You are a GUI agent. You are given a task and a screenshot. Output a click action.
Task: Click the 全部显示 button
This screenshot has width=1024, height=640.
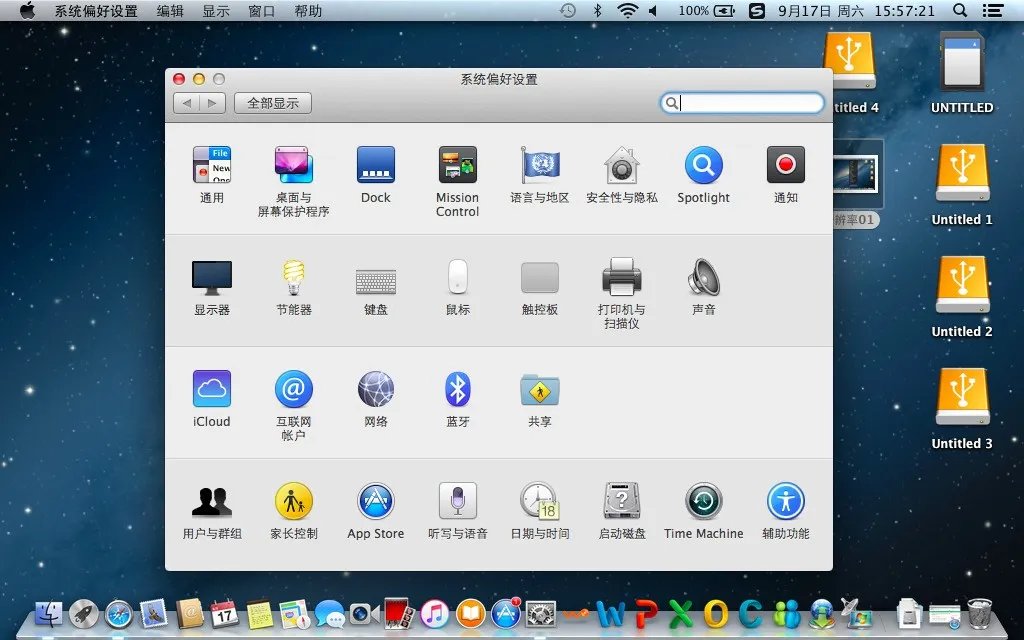[273, 103]
